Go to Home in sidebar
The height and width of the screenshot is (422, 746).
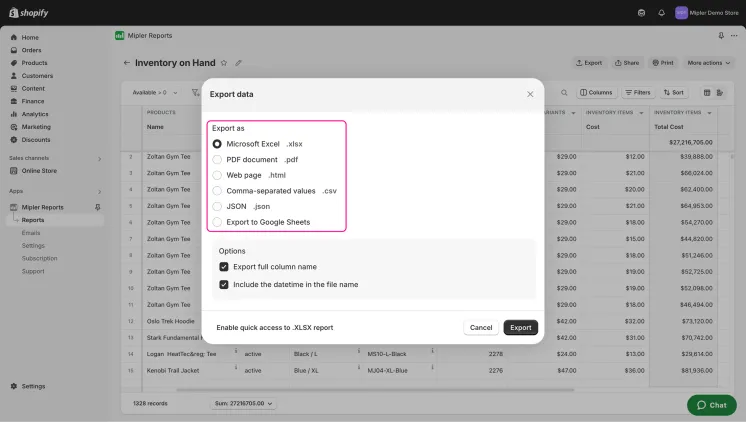pyautogui.click(x=30, y=37)
